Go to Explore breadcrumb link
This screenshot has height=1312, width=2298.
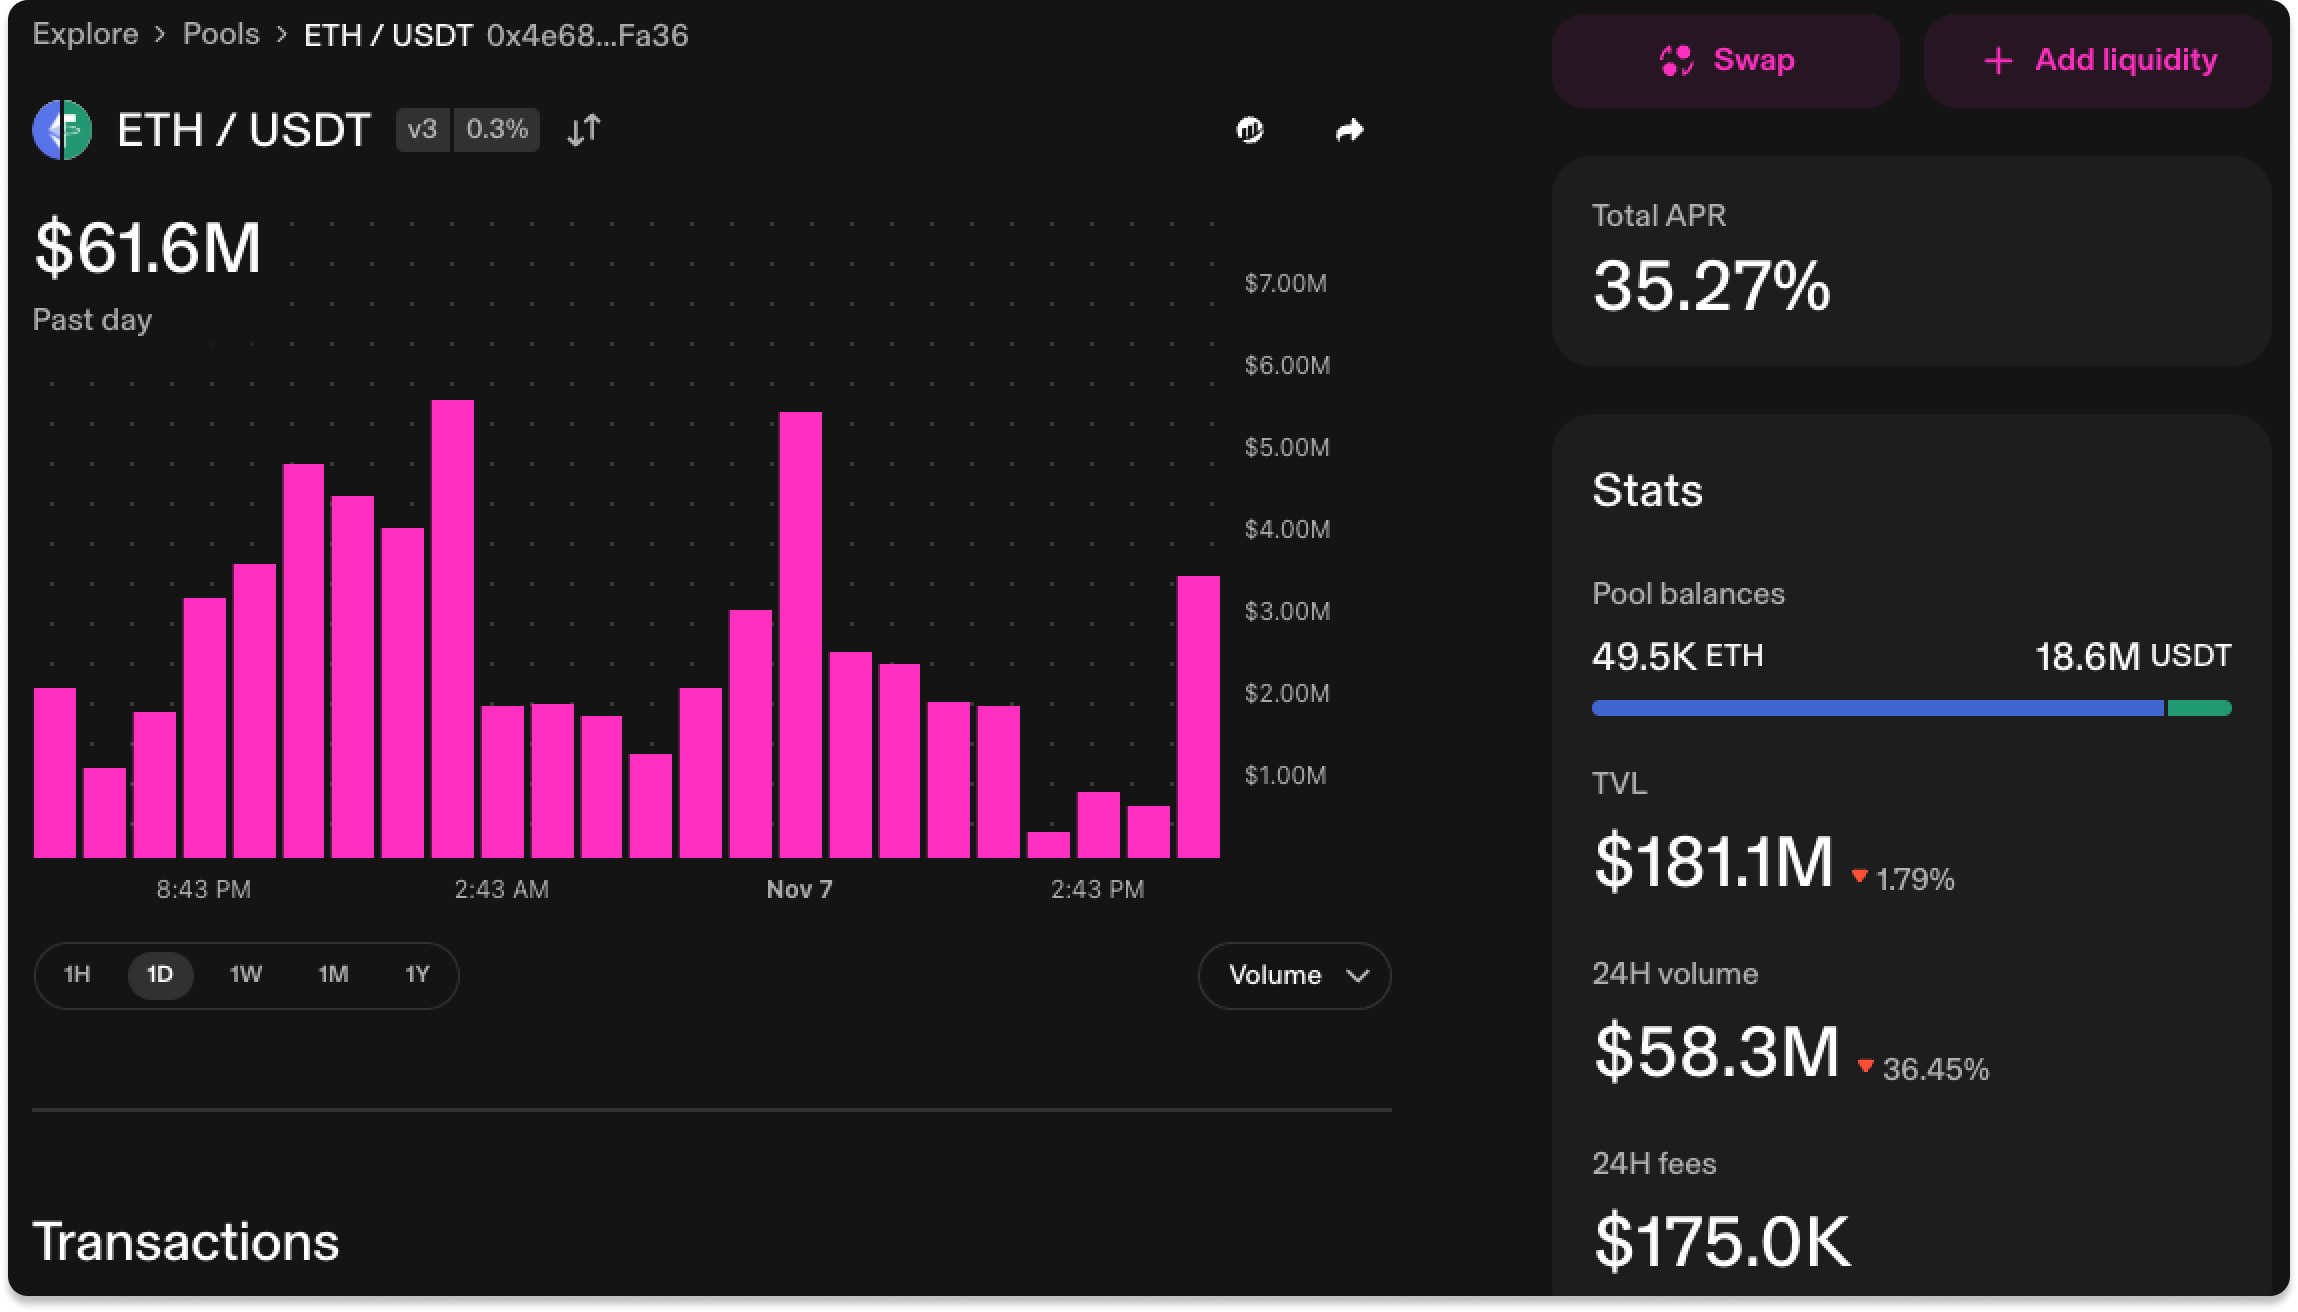point(86,35)
